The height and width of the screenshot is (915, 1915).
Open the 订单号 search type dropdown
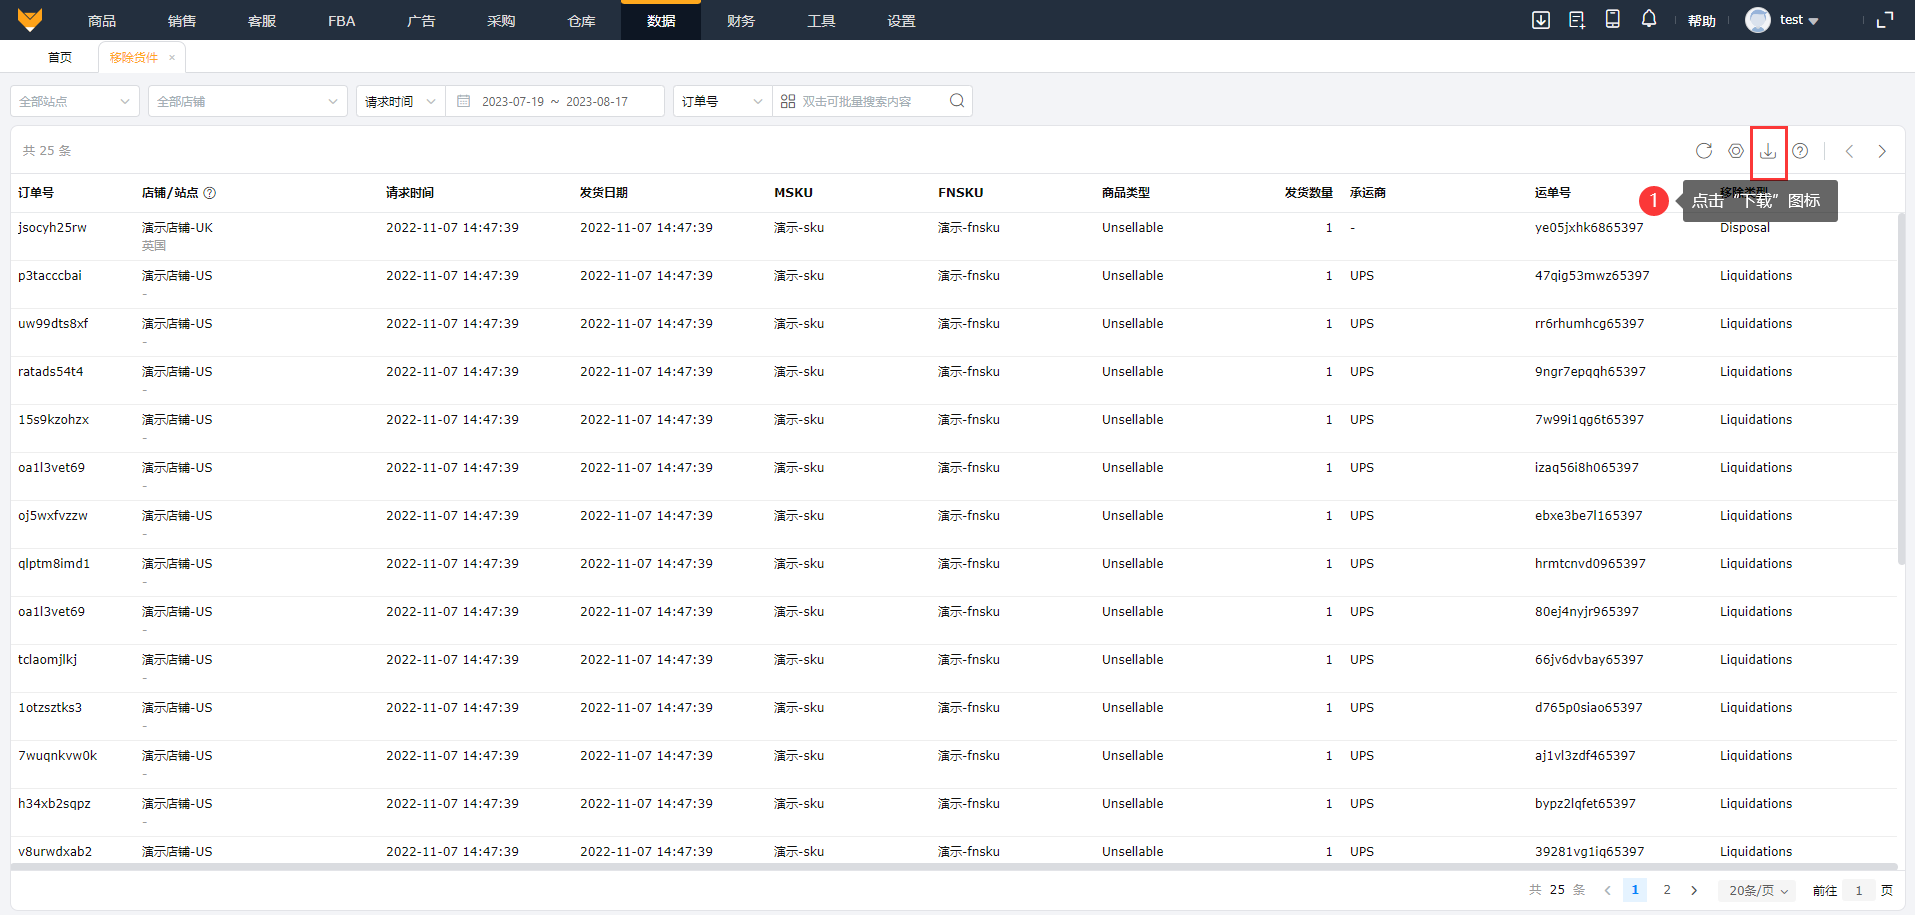(722, 101)
